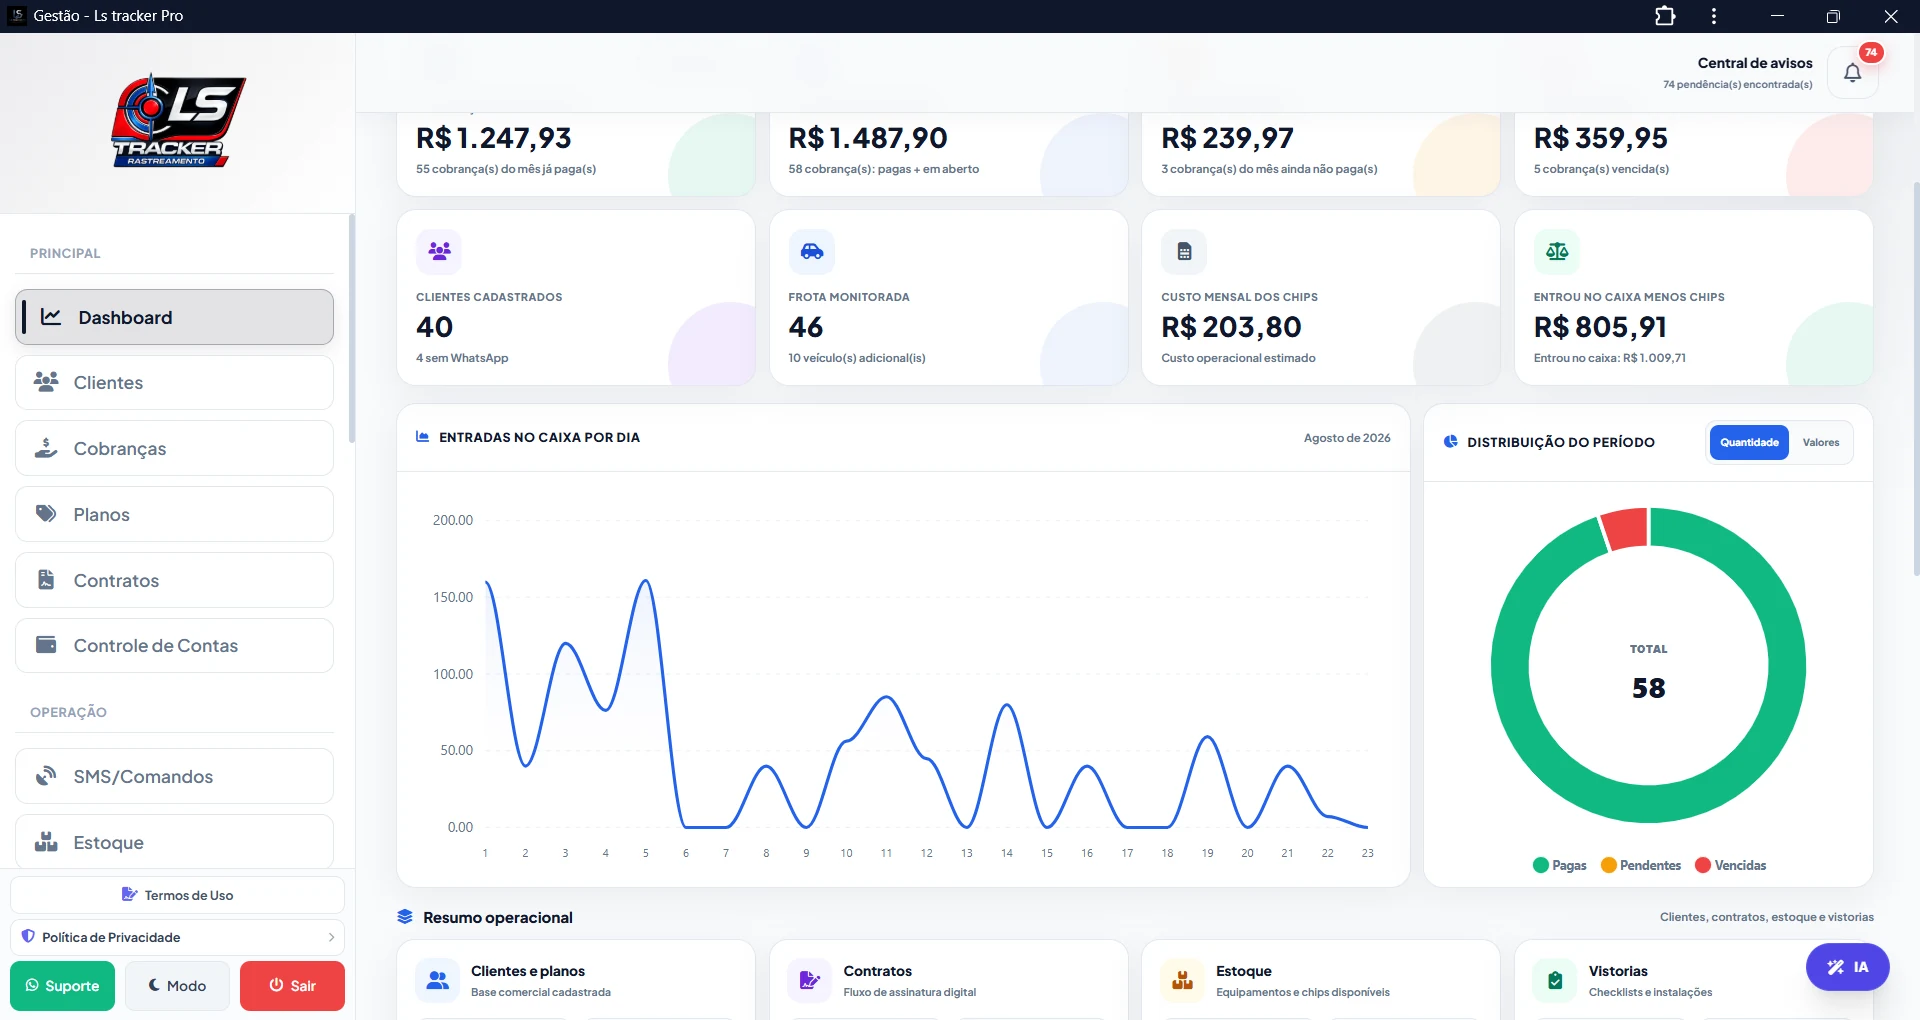Expand Política de Privacidade chevron
The width and height of the screenshot is (1920, 1020).
point(331,937)
